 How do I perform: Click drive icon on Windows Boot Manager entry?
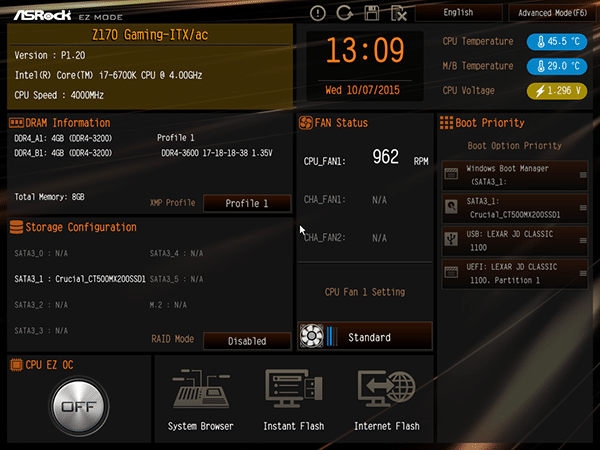click(x=451, y=174)
